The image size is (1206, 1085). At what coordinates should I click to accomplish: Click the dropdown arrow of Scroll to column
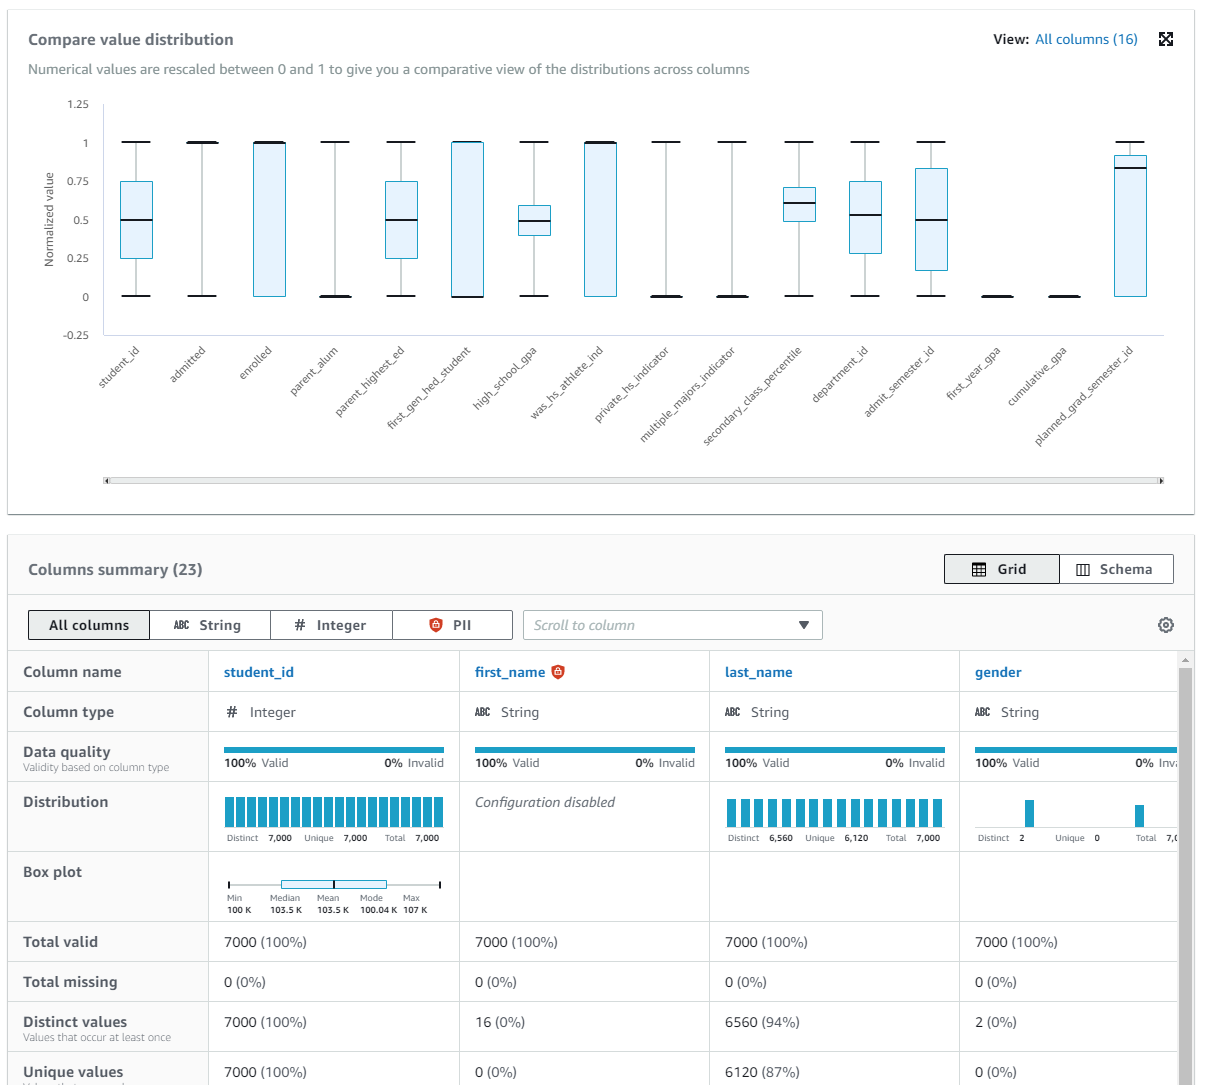[804, 625]
